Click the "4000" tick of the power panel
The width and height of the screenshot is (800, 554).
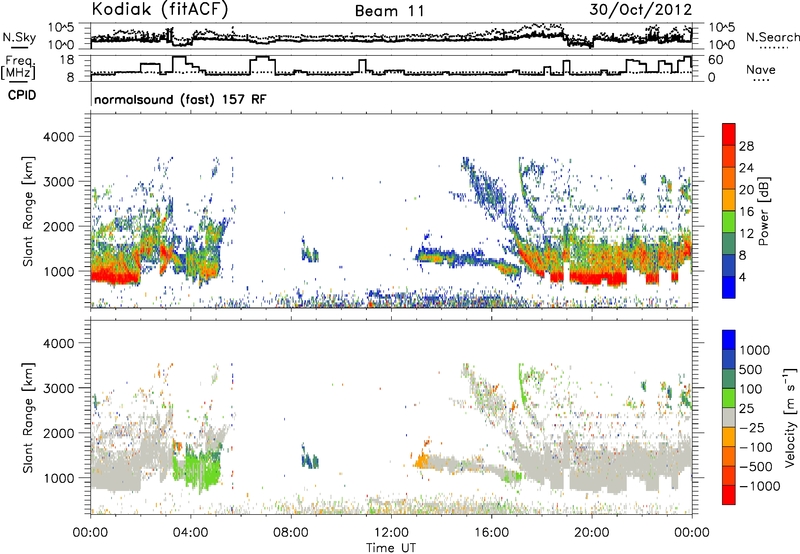click(x=59, y=137)
